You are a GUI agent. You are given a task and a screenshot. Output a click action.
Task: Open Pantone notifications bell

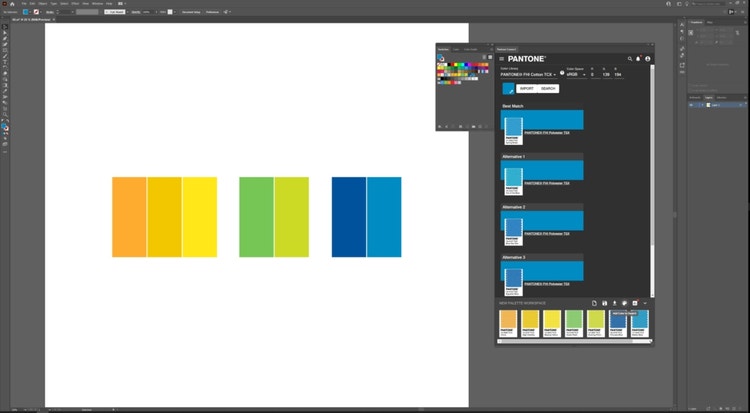coord(638,59)
